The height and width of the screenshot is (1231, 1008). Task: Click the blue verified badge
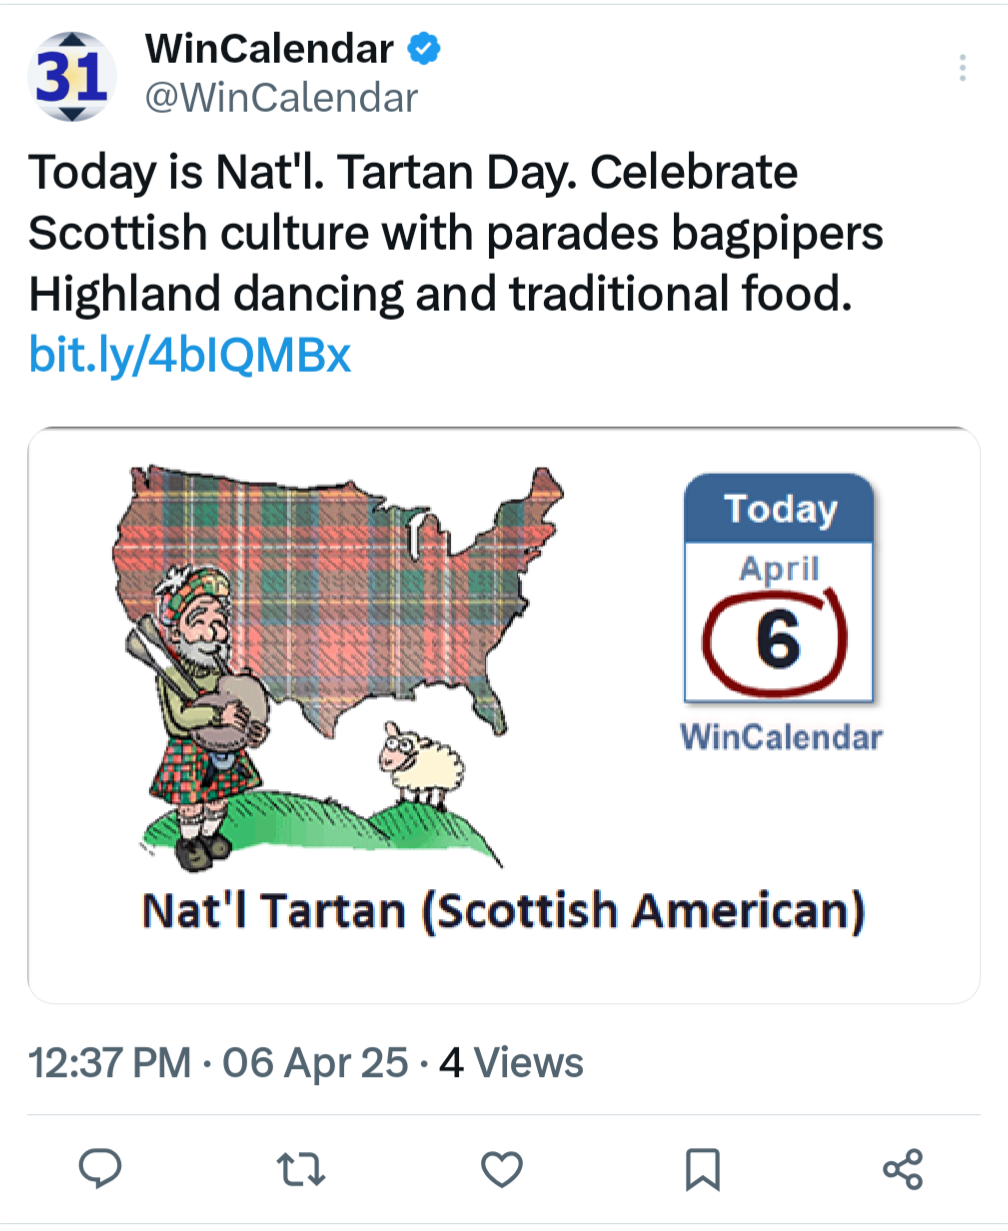(x=424, y=47)
